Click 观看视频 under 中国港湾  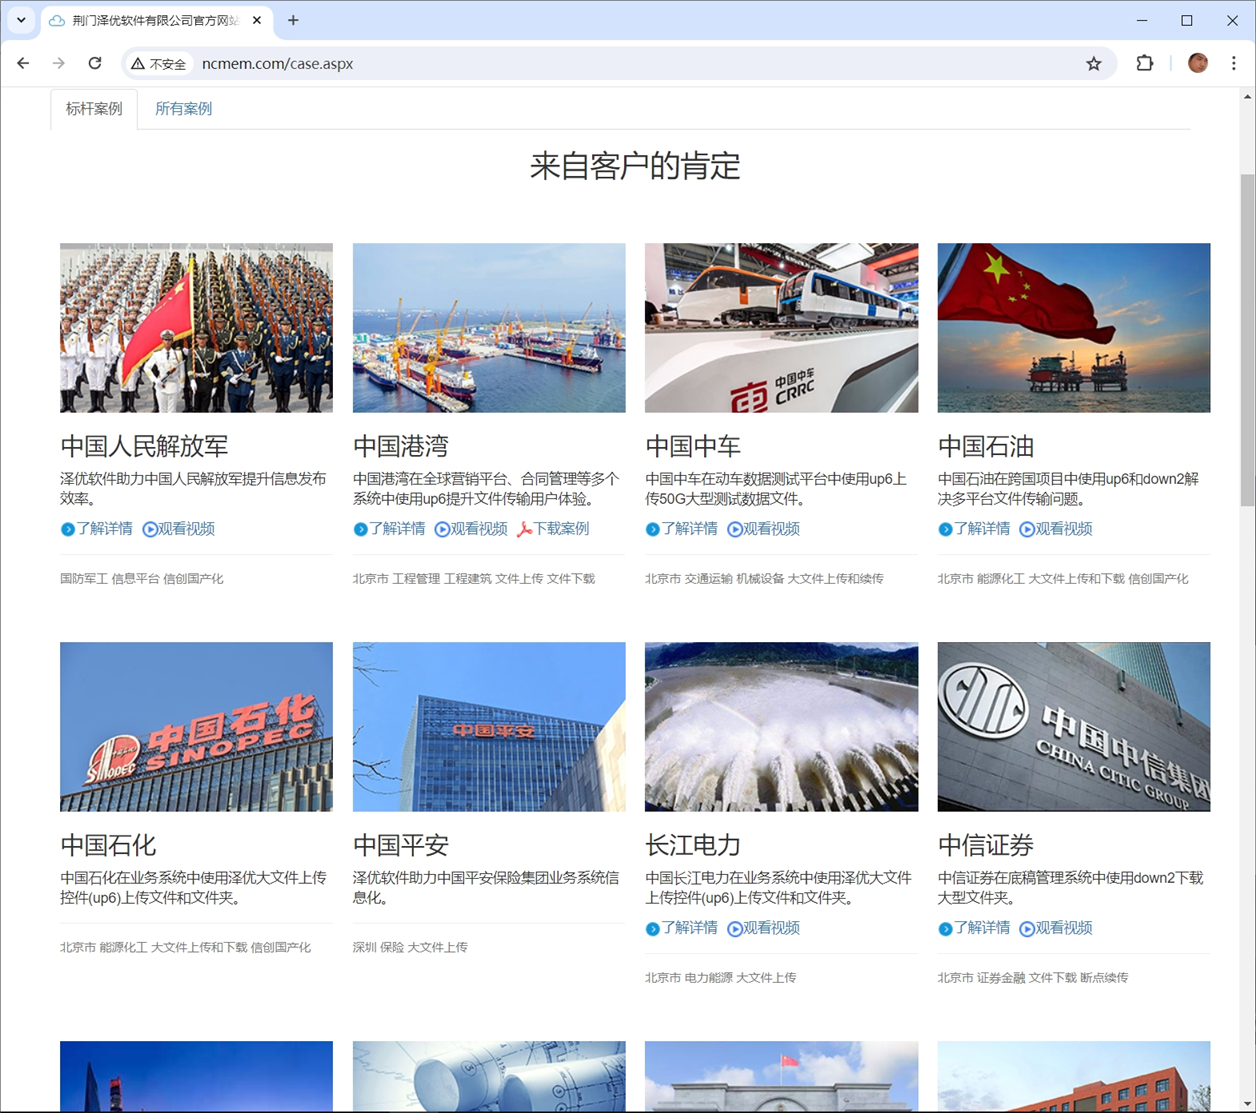click(472, 529)
